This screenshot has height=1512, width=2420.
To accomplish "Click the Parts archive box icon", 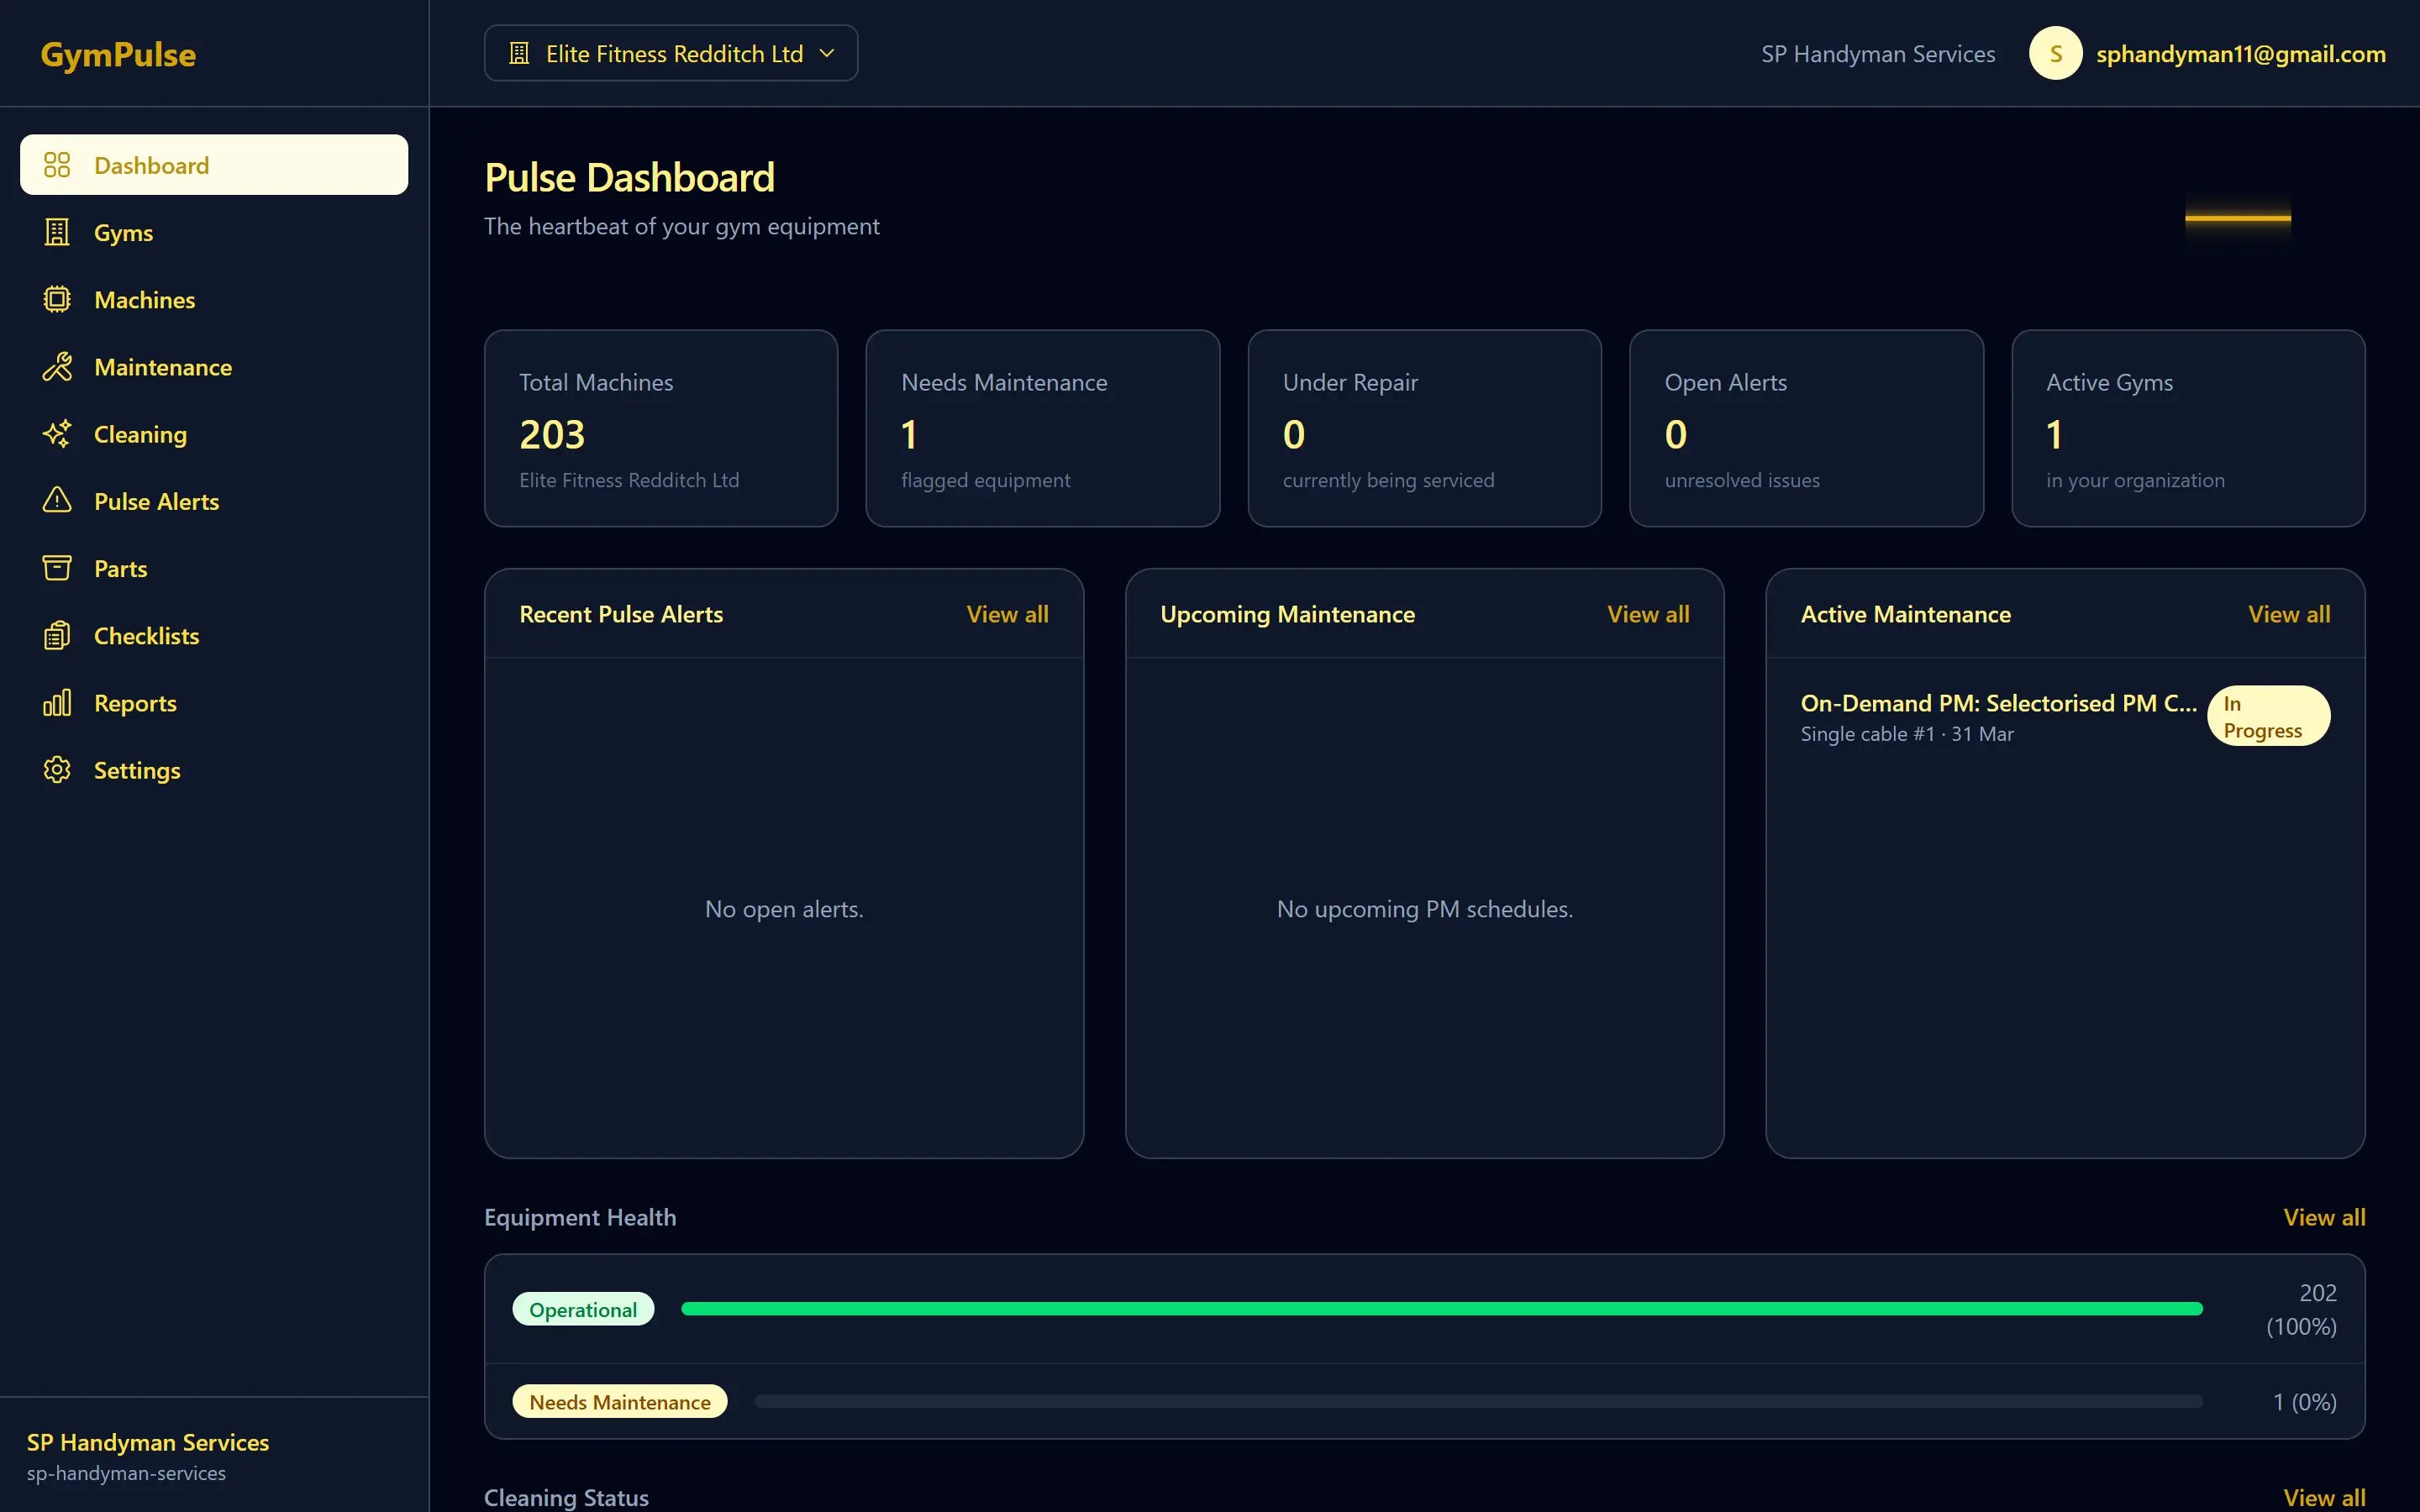I will (x=57, y=568).
